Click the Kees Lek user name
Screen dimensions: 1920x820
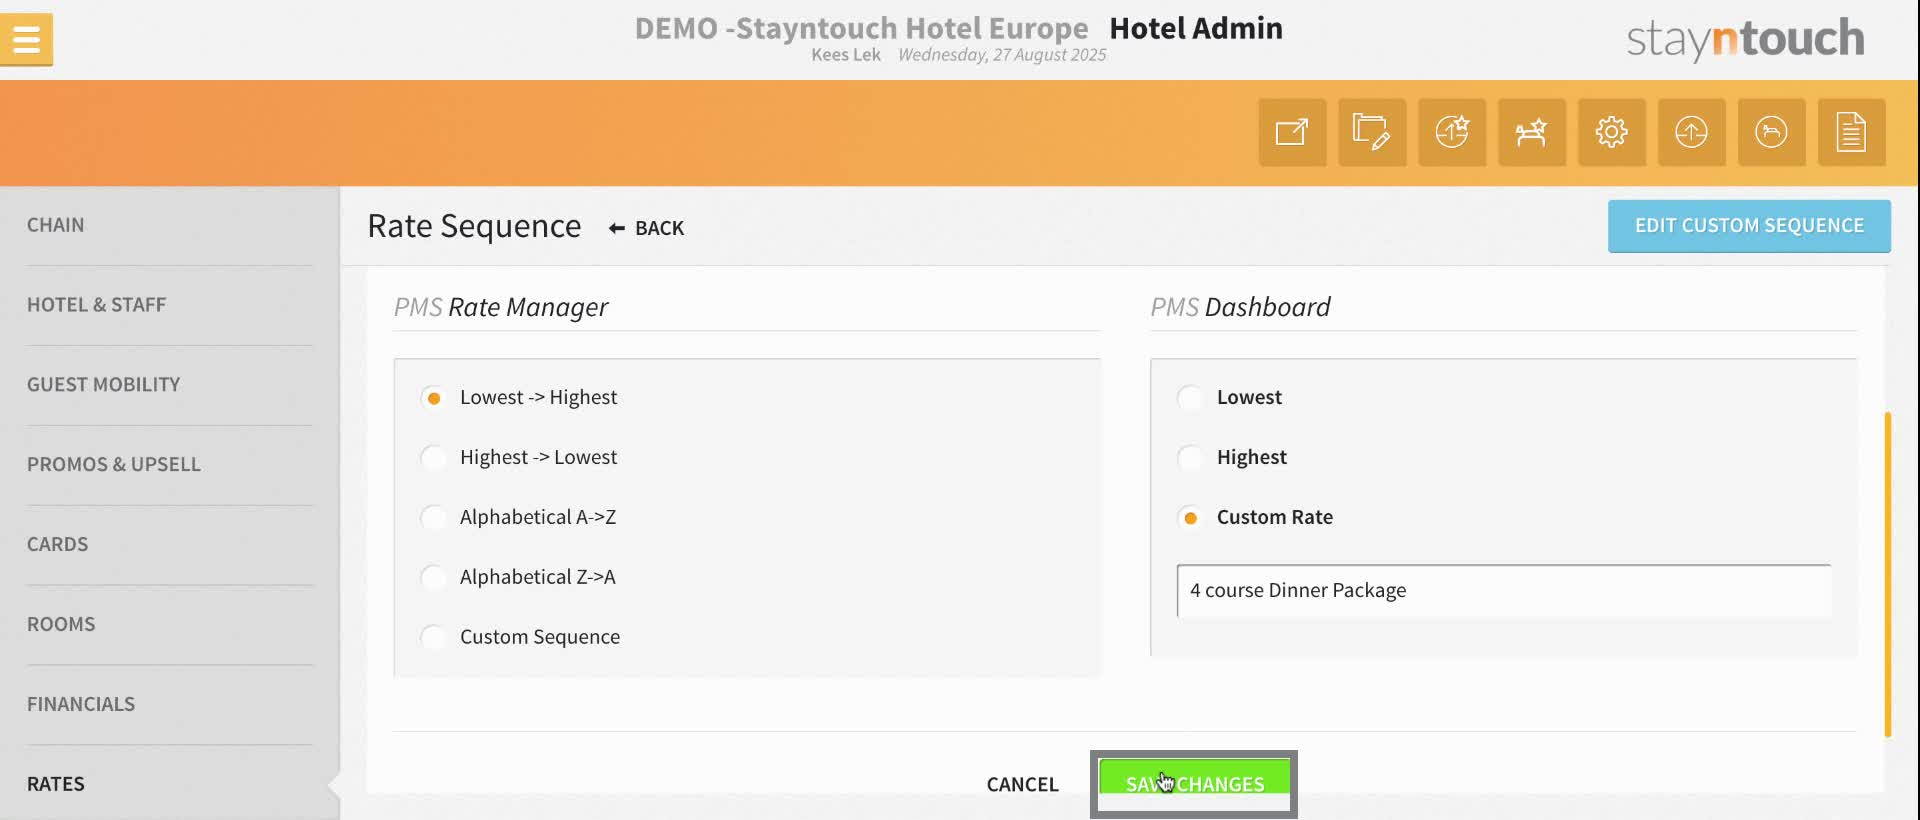(846, 55)
